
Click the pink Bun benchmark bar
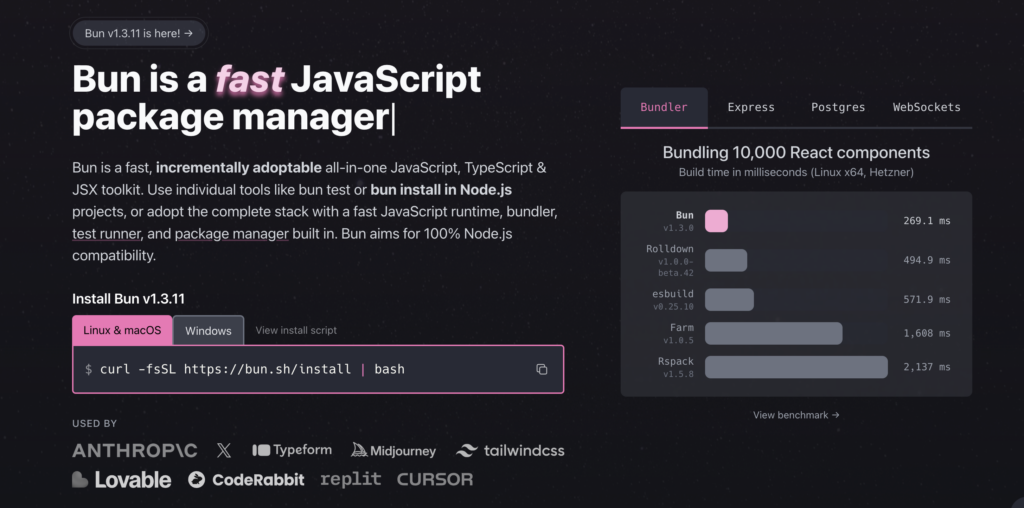(716, 221)
